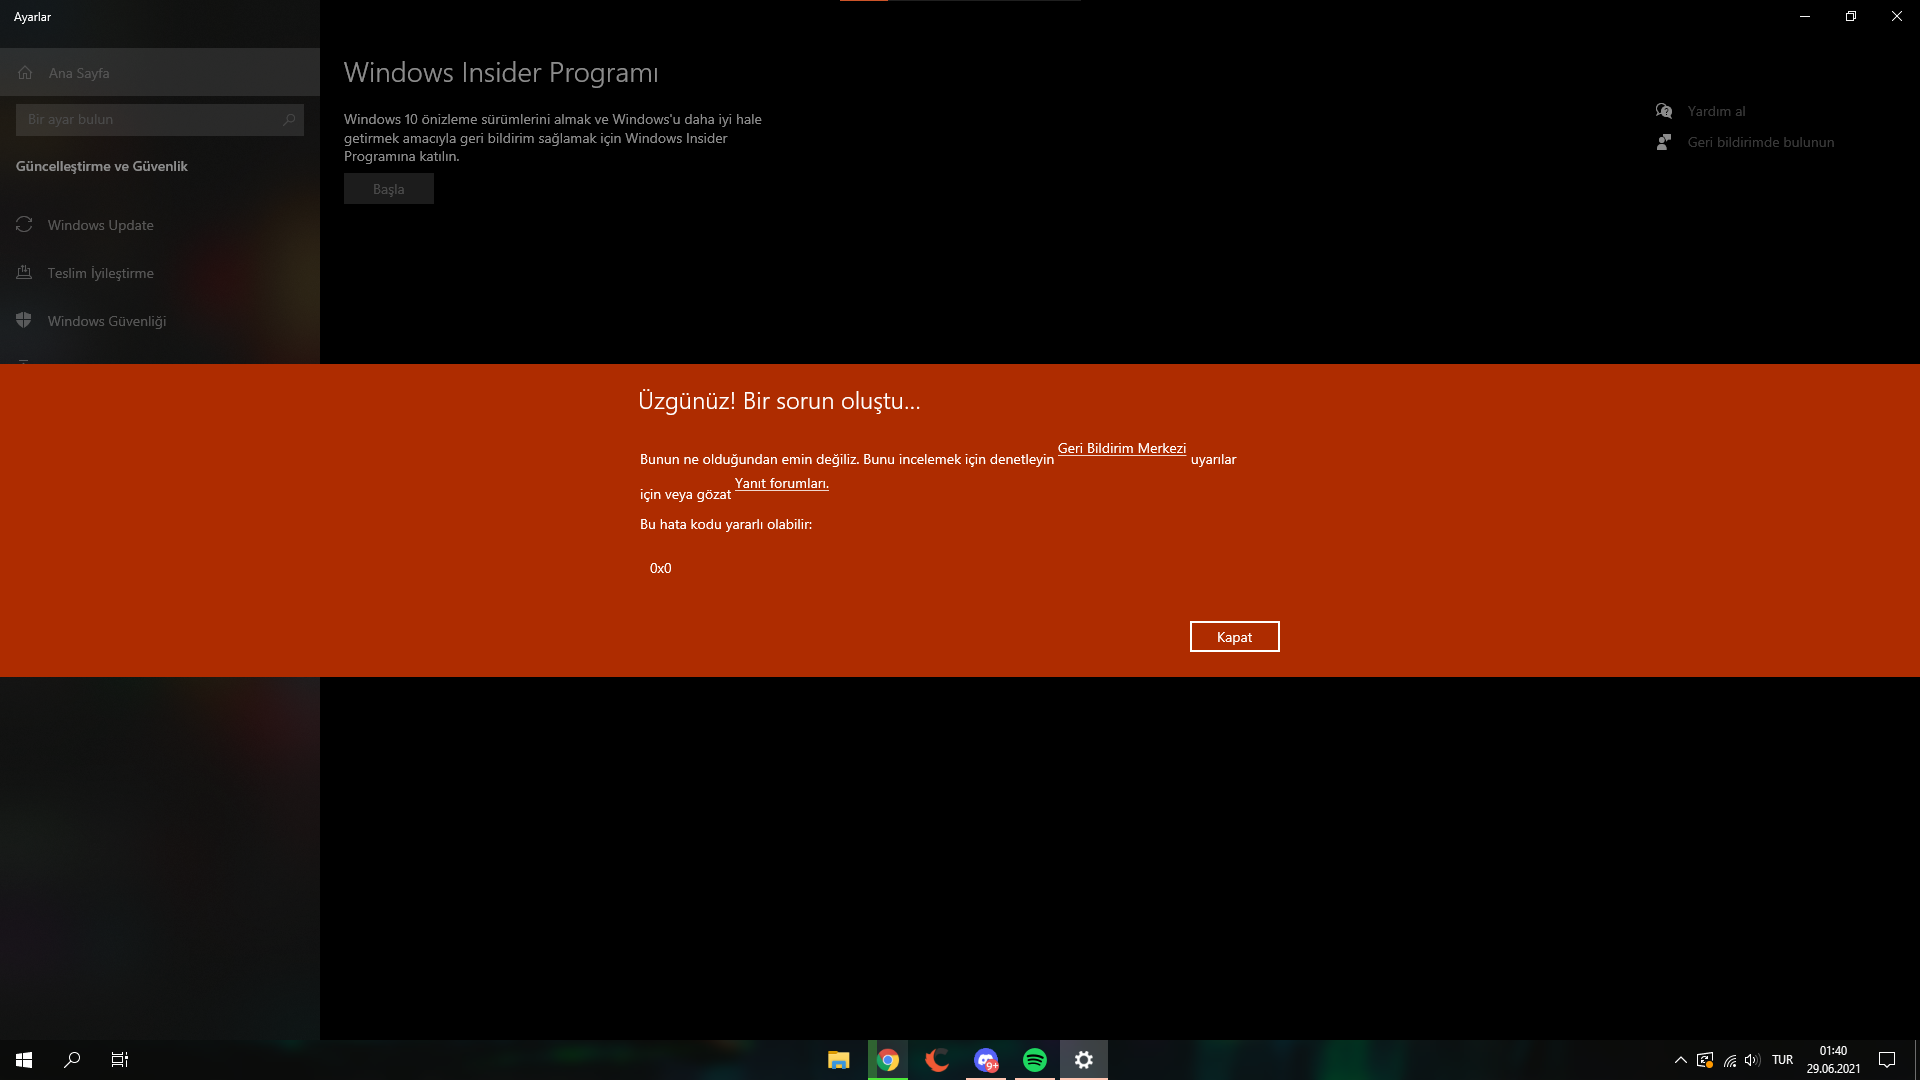Open Windows Güvenliği shield item

click(x=106, y=321)
